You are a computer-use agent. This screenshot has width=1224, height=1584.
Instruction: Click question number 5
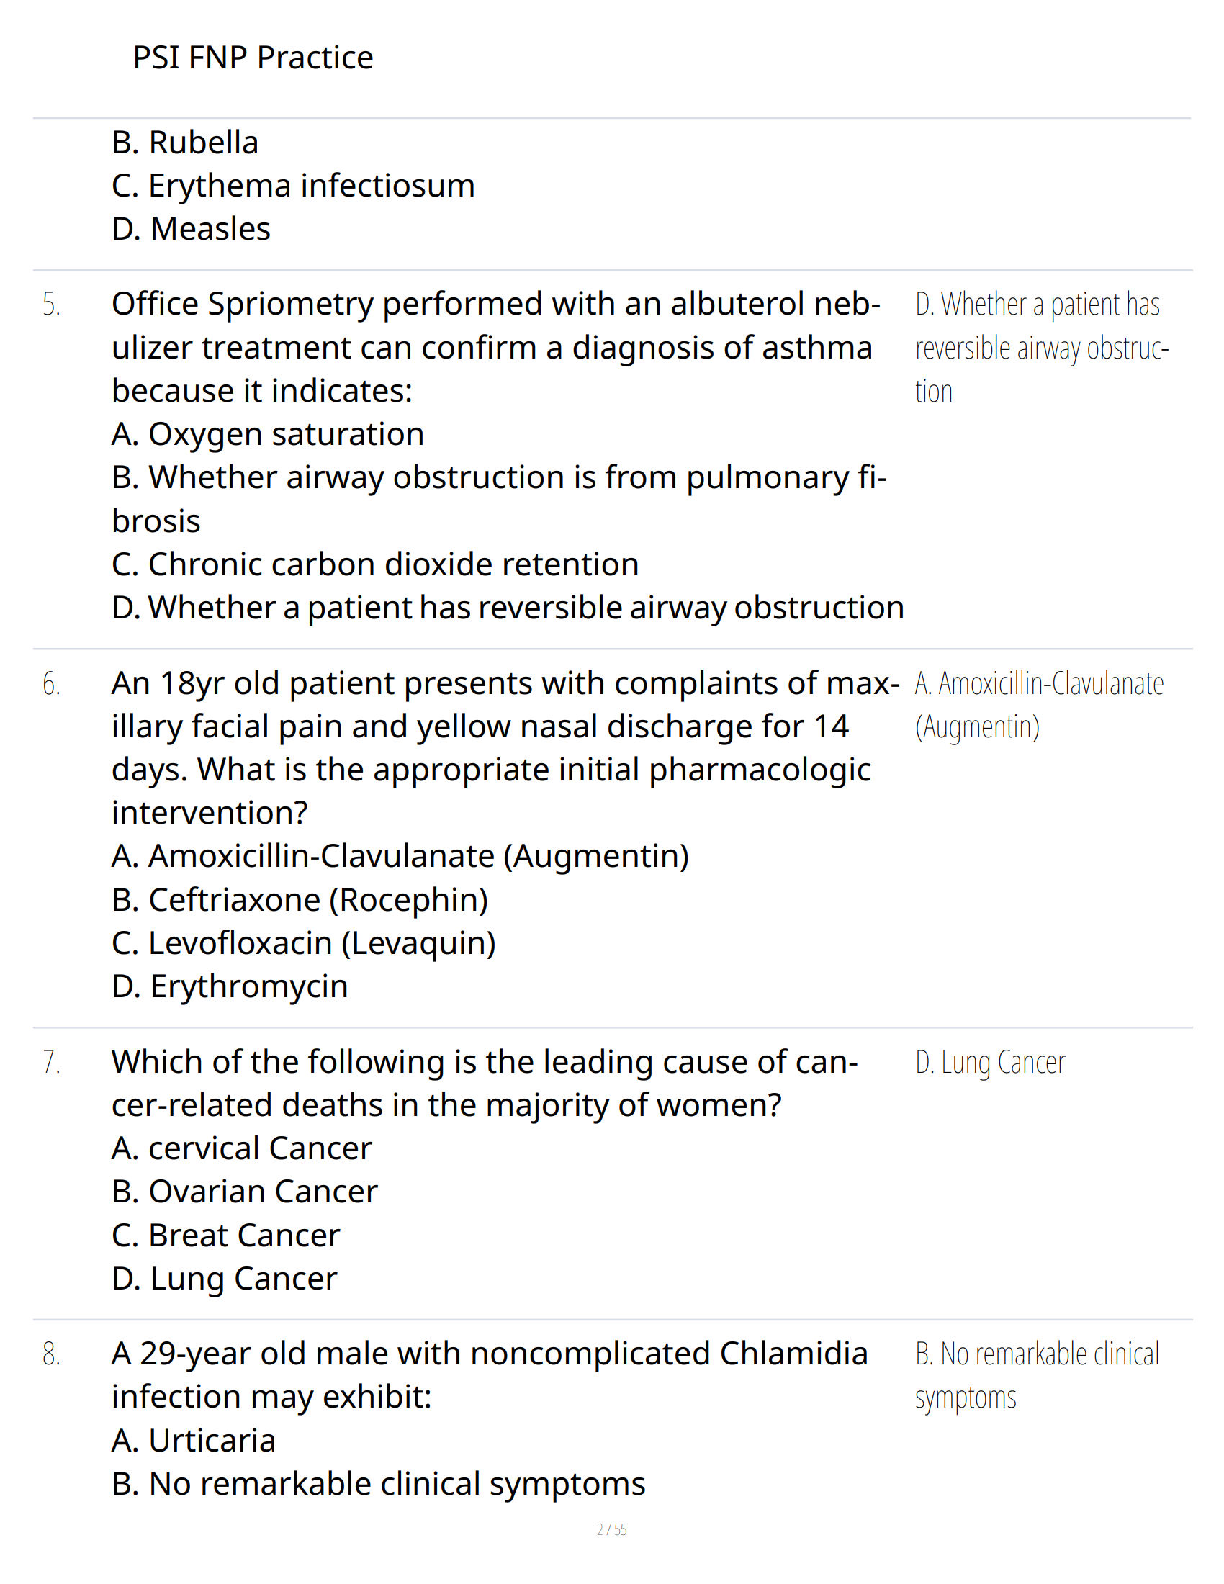tap(51, 305)
